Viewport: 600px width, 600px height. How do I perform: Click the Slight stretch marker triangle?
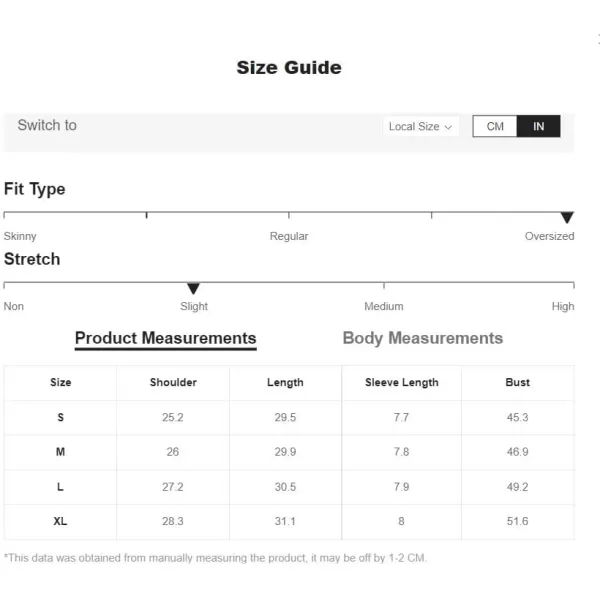(x=193, y=289)
